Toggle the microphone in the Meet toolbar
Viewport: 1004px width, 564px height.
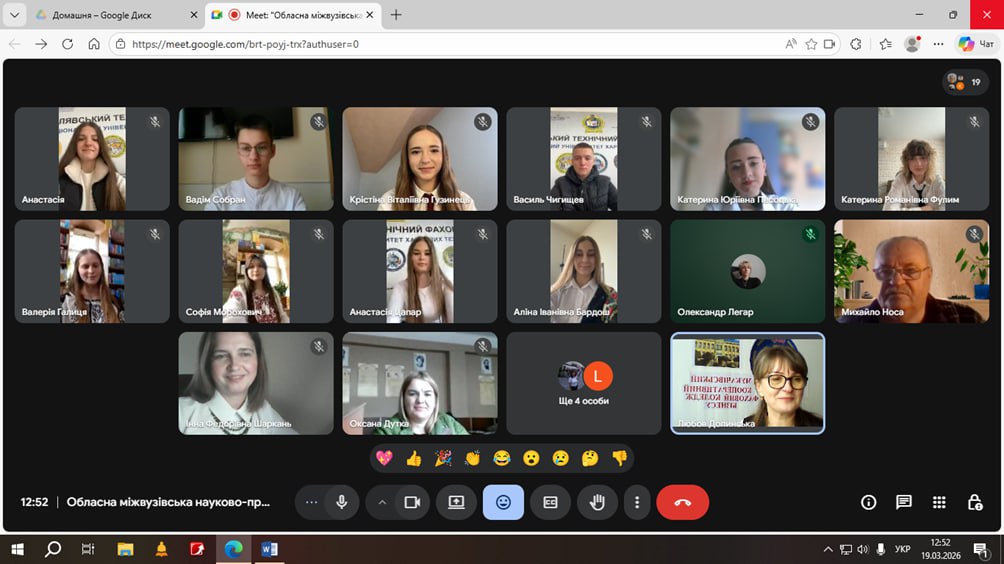click(x=342, y=502)
